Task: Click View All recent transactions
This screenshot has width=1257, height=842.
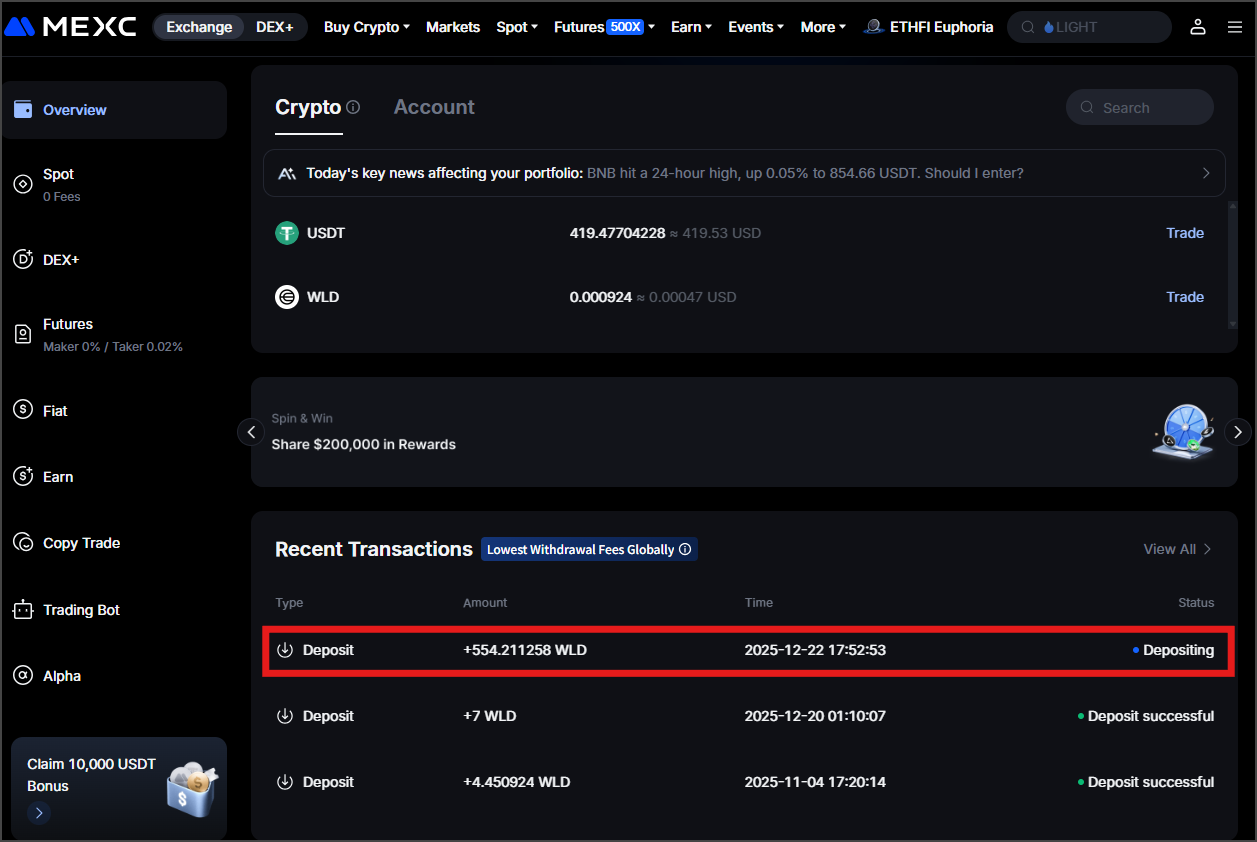Action: [1177, 549]
